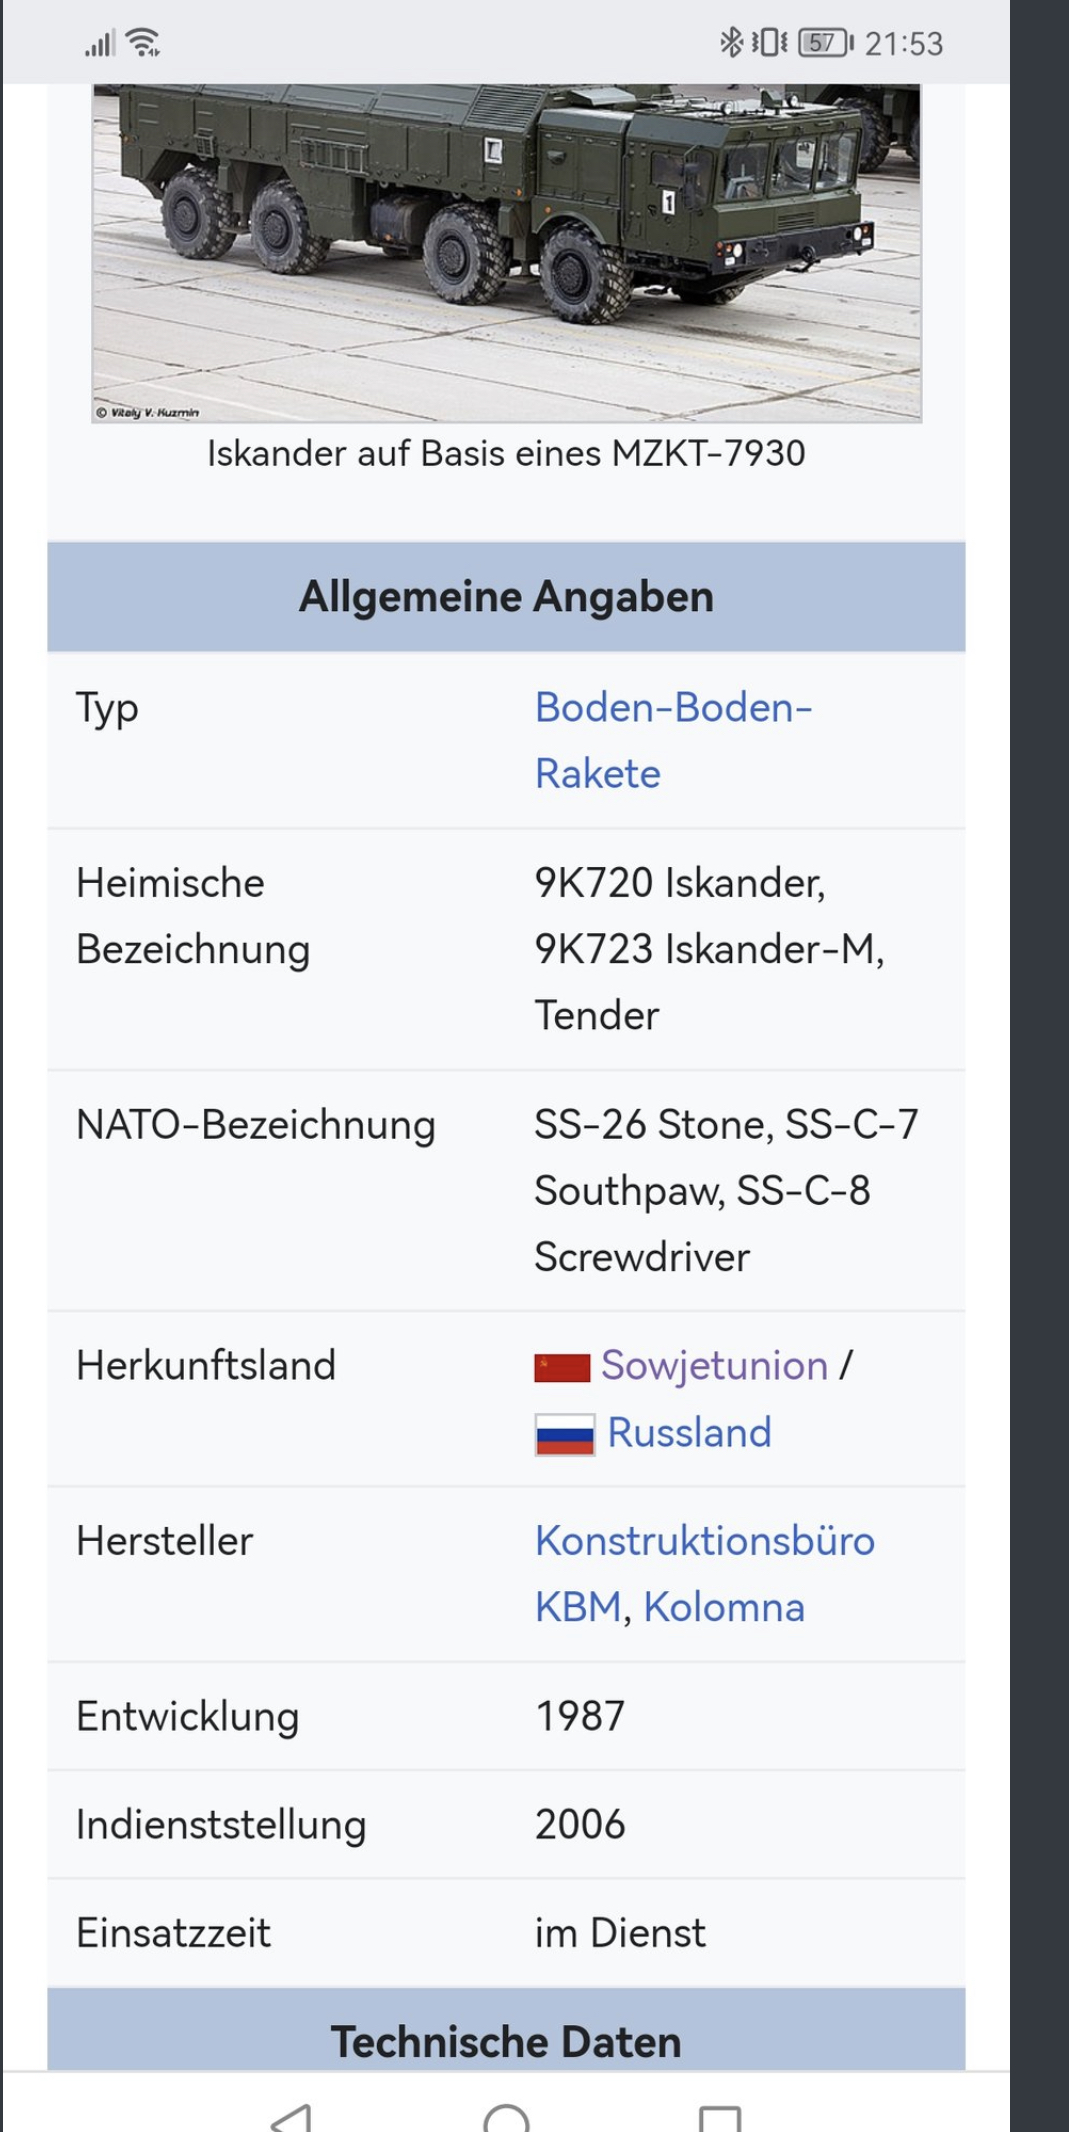The image size is (1069, 2132).
Task: Follow the Kolomna link
Action: [724, 1607]
